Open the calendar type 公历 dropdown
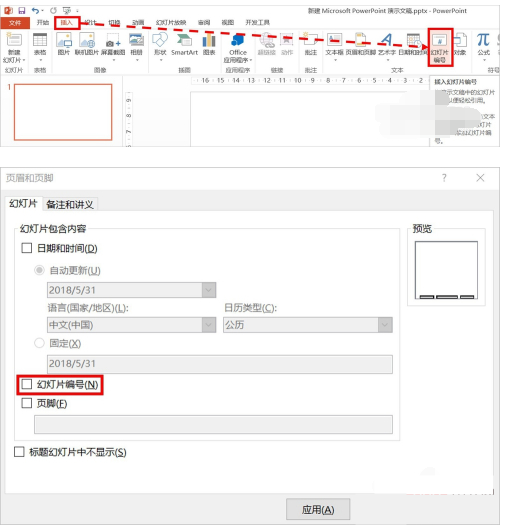 point(385,325)
